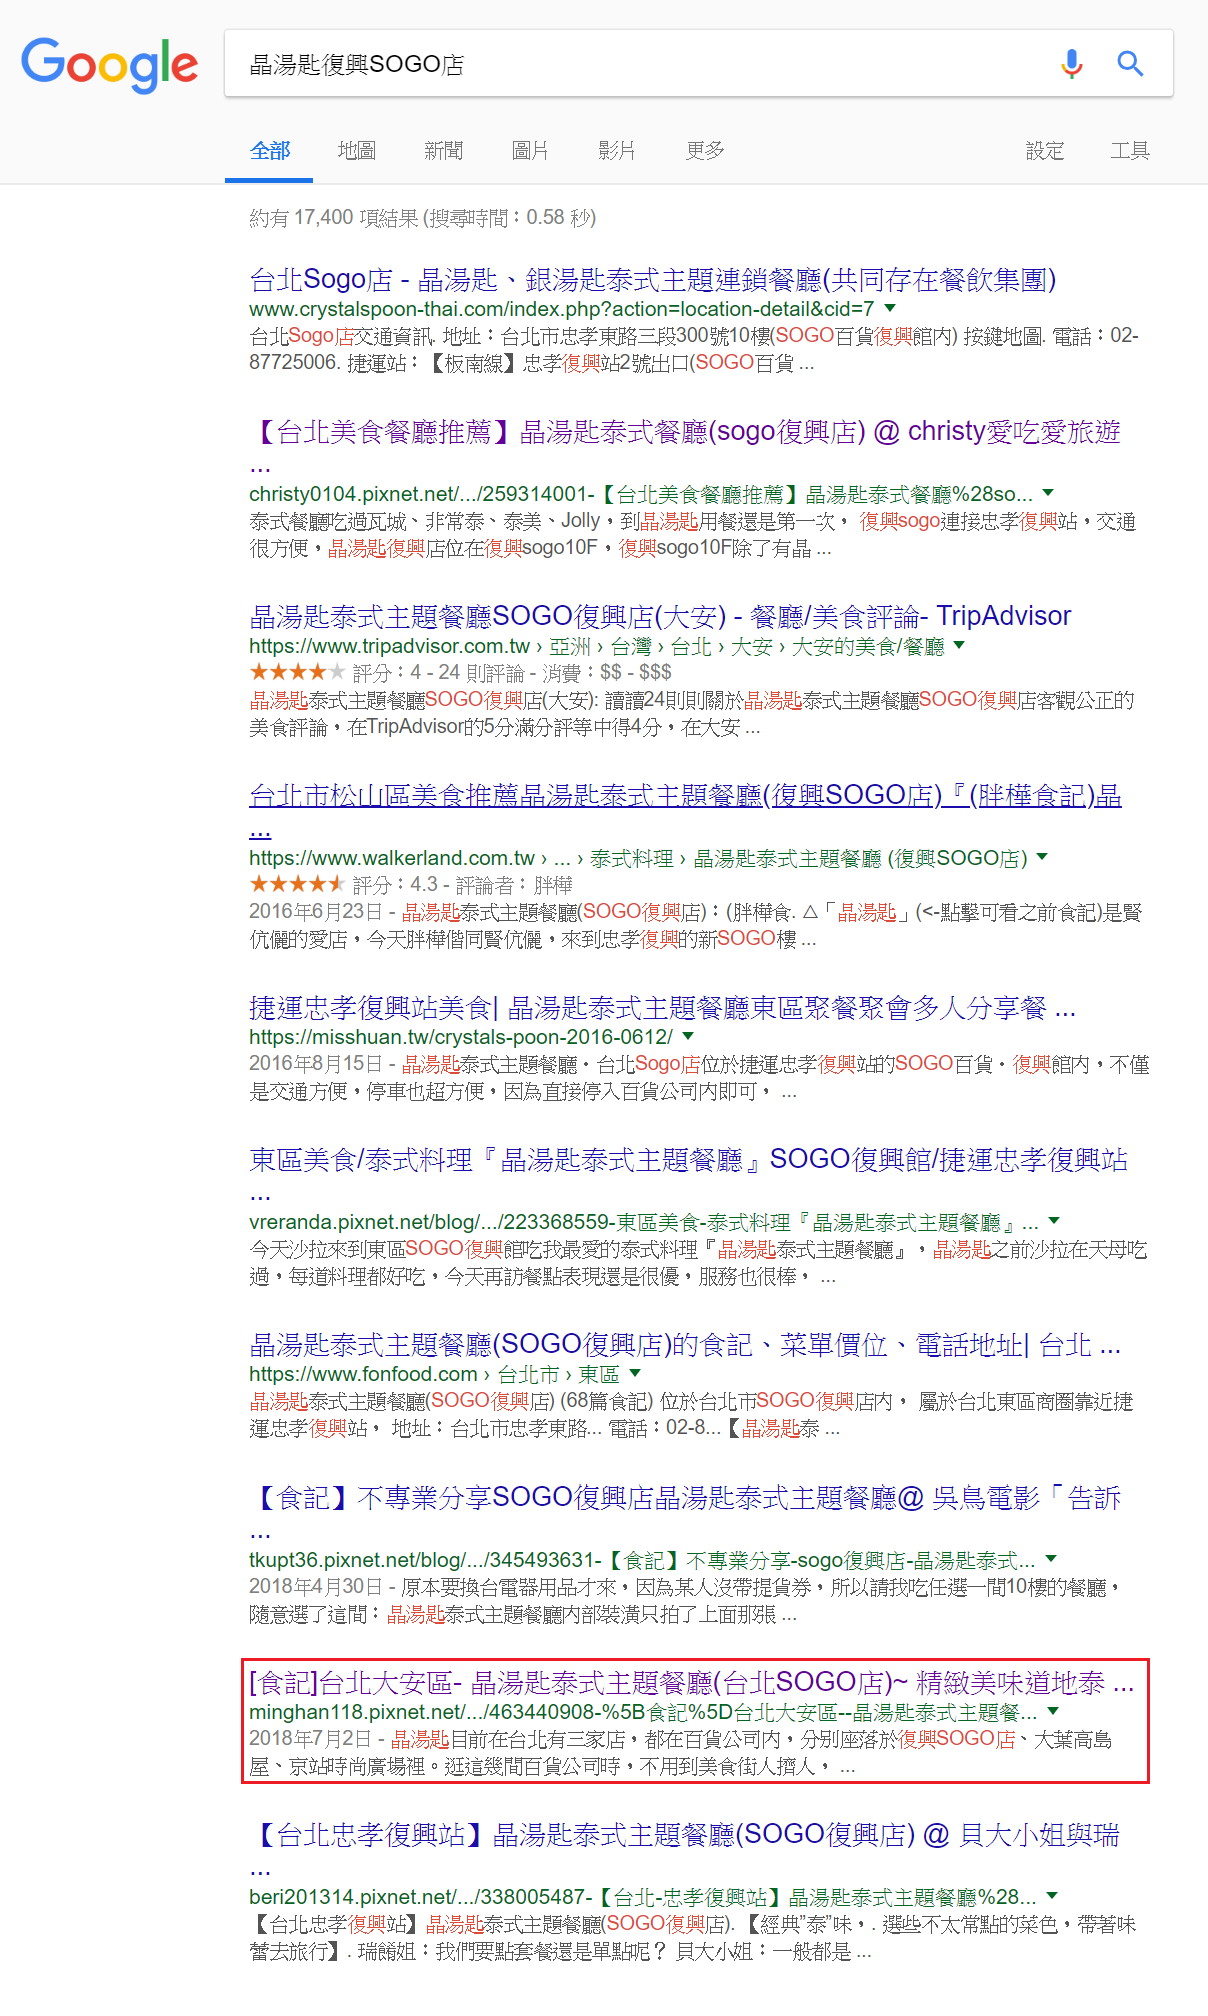Open 捷運忠孝復興站美食 misshuan result
The width and height of the screenshot is (1208, 2016).
tap(662, 1008)
